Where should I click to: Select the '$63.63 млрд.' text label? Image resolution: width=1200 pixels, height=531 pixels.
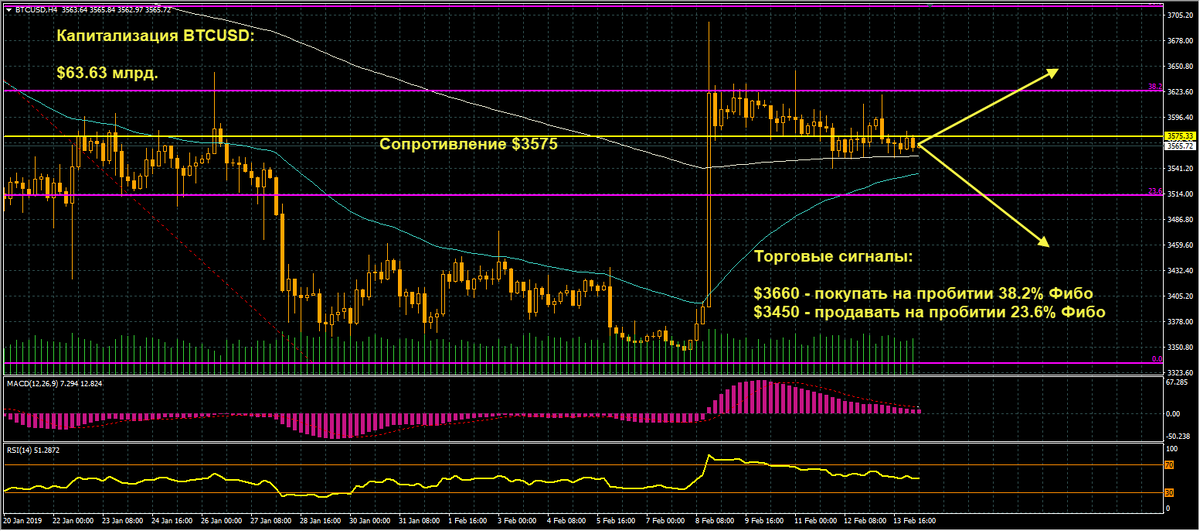click(108, 74)
